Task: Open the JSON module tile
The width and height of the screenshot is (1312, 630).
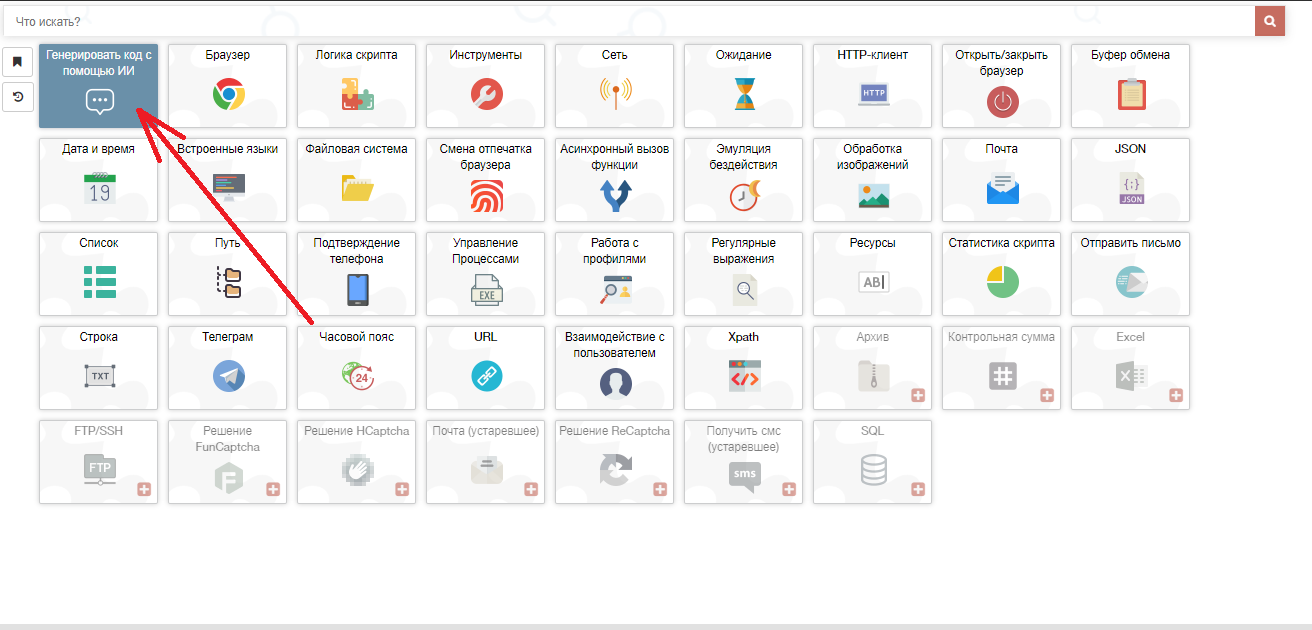Action: [1130, 180]
